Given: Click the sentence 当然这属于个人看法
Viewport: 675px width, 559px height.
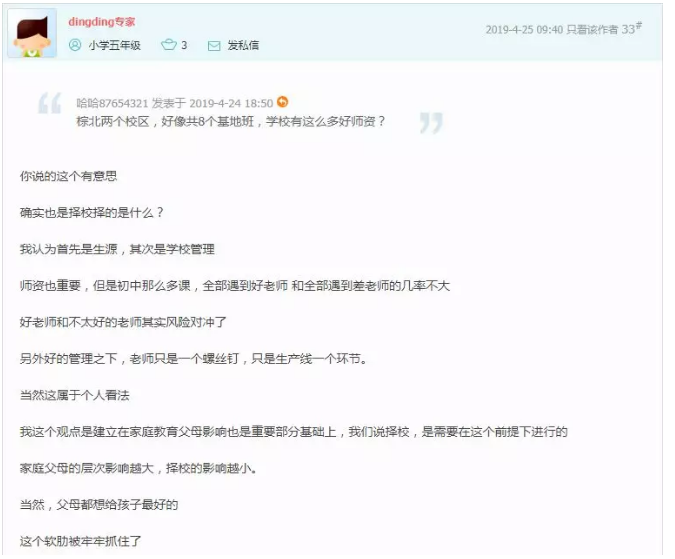Looking at the screenshot, I should coord(74,395).
